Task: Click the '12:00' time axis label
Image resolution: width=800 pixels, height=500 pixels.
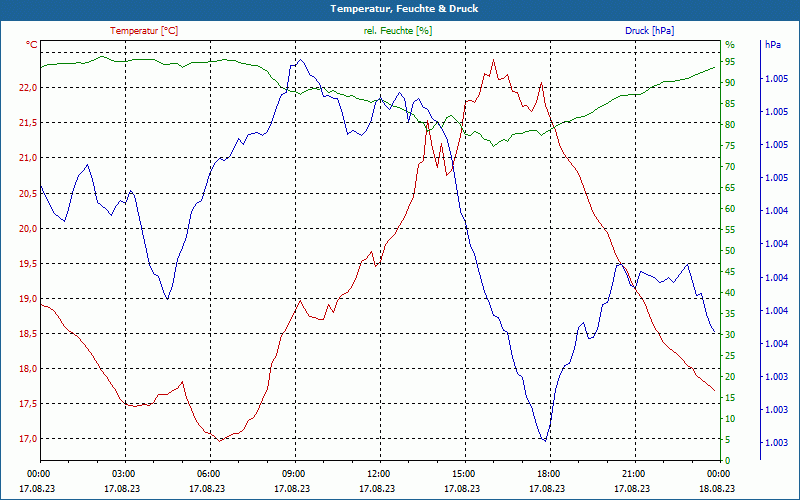Action: pos(379,473)
